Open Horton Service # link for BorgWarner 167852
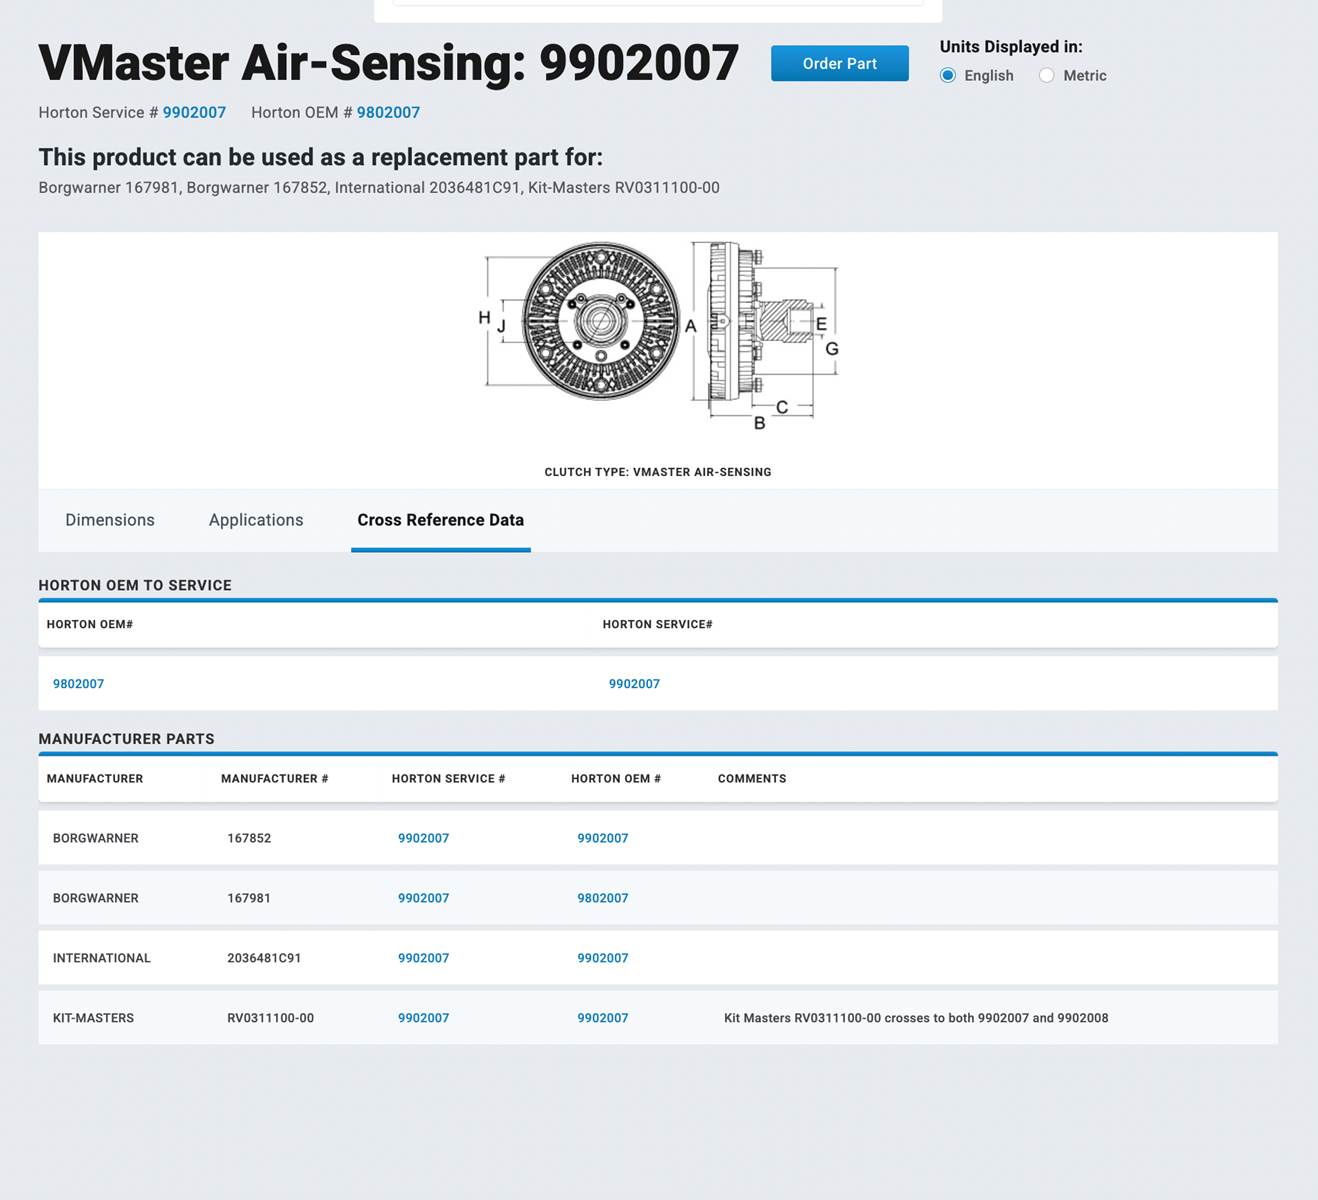The image size is (1318, 1200). 423,838
